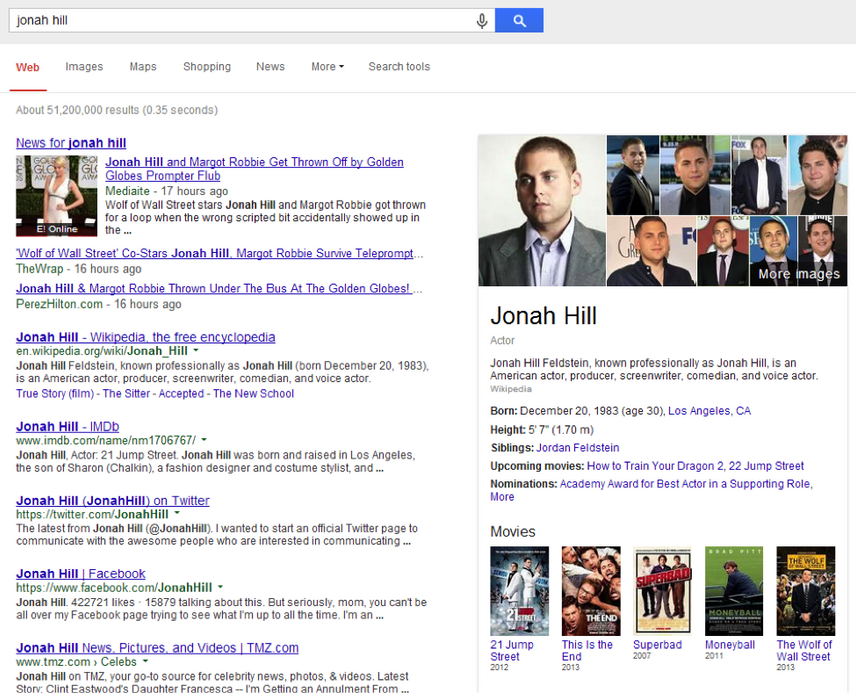Open the TMZ.com news and videos result
Image resolution: width=856 pixels, height=693 pixels.
[157, 648]
